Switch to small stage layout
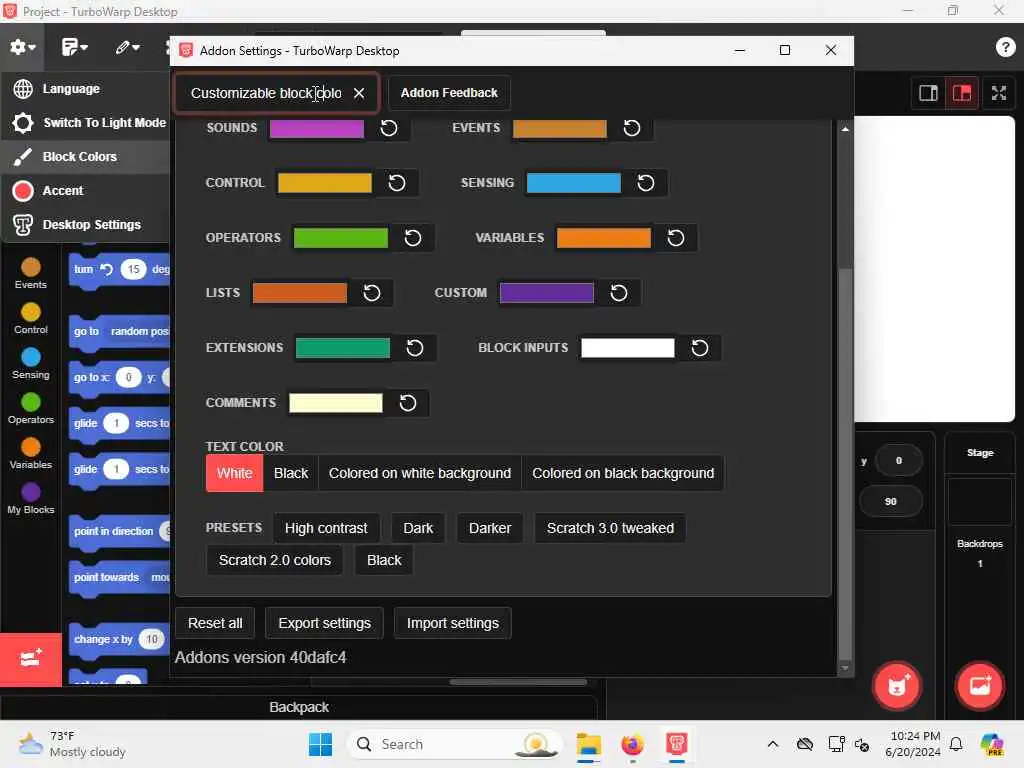 click(928, 93)
